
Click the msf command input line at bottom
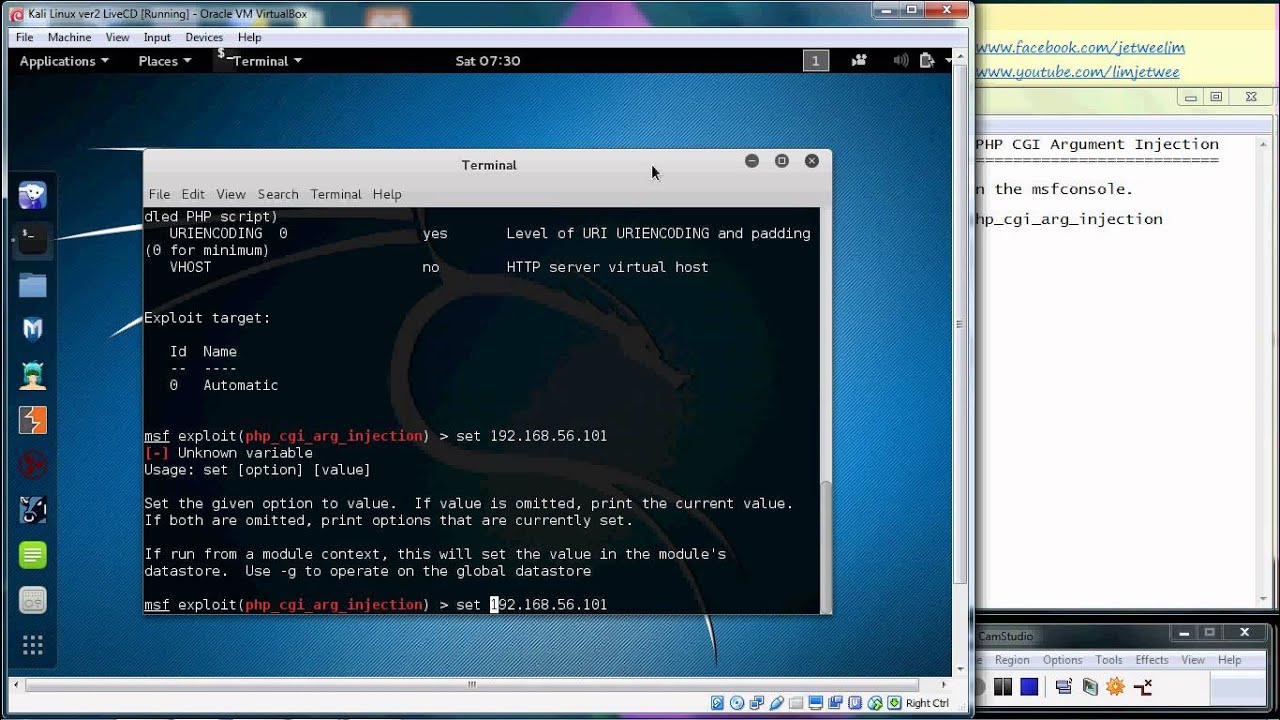482,605
